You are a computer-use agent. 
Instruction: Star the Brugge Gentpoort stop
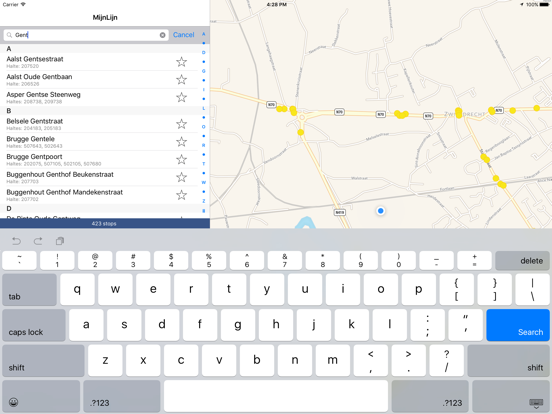coord(181,159)
